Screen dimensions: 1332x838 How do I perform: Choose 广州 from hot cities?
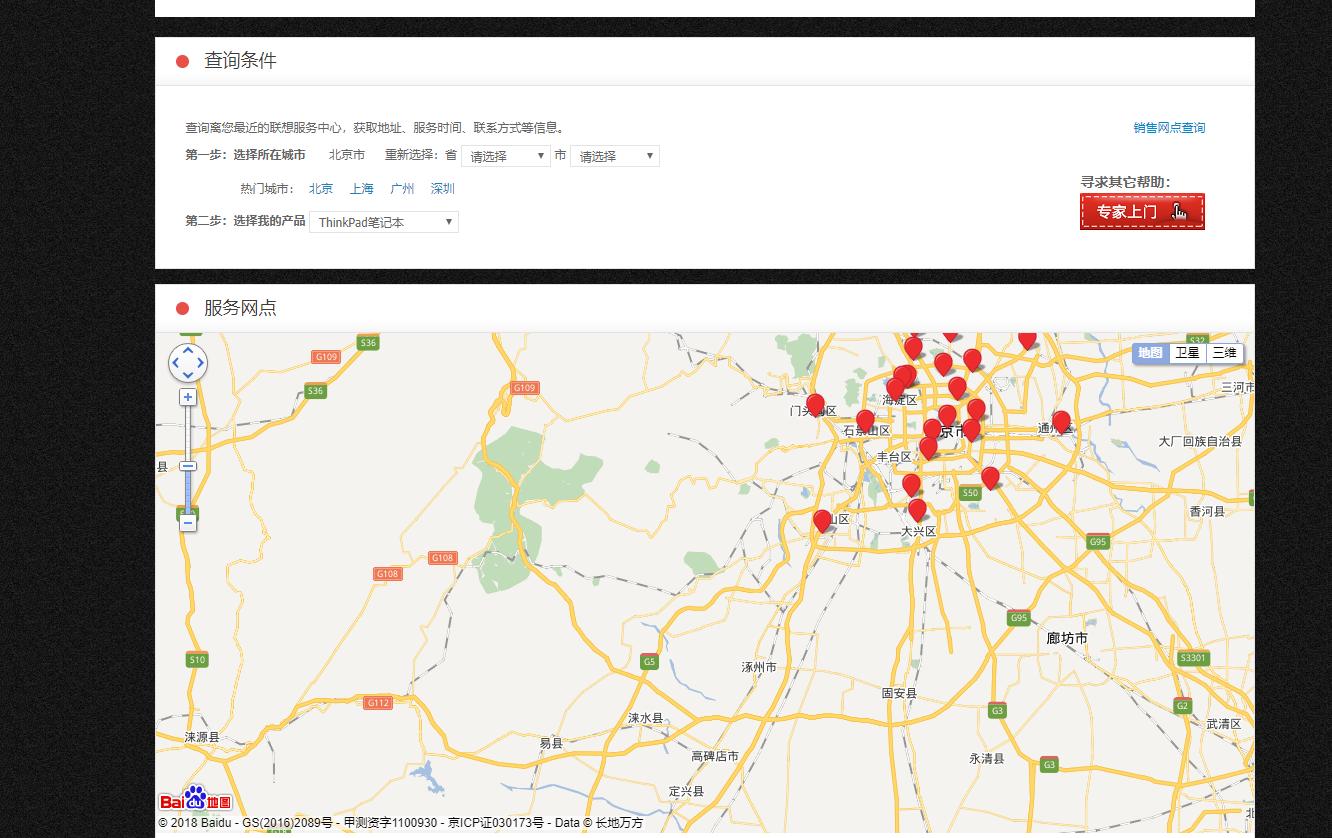[x=402, y=189]
